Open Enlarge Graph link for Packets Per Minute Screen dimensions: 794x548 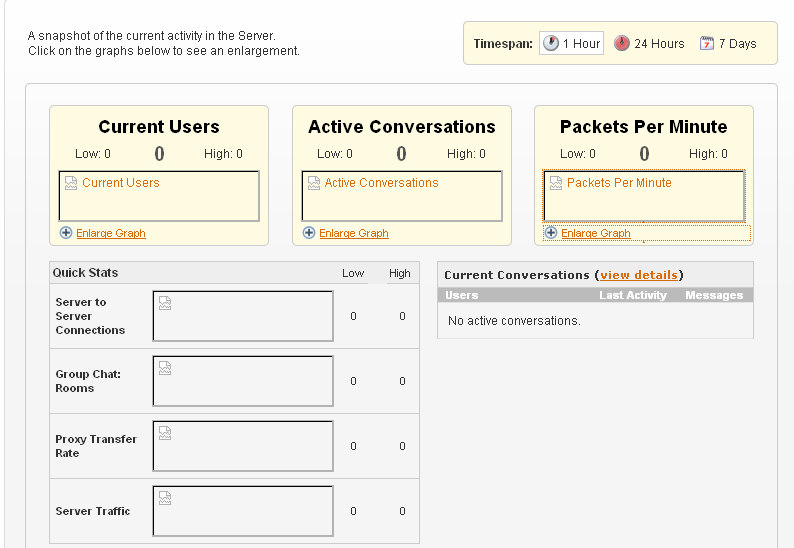[596, 233]
